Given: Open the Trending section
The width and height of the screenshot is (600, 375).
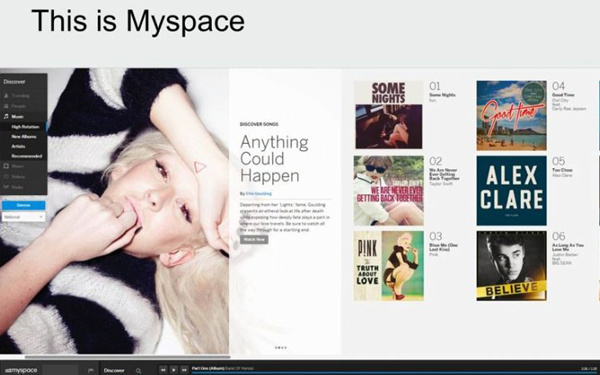Looking at the screenshot, I should click(x=20, y=96).
